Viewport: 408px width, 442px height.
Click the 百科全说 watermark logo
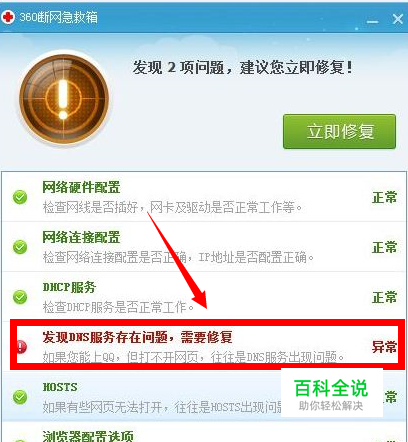point(331,393)
